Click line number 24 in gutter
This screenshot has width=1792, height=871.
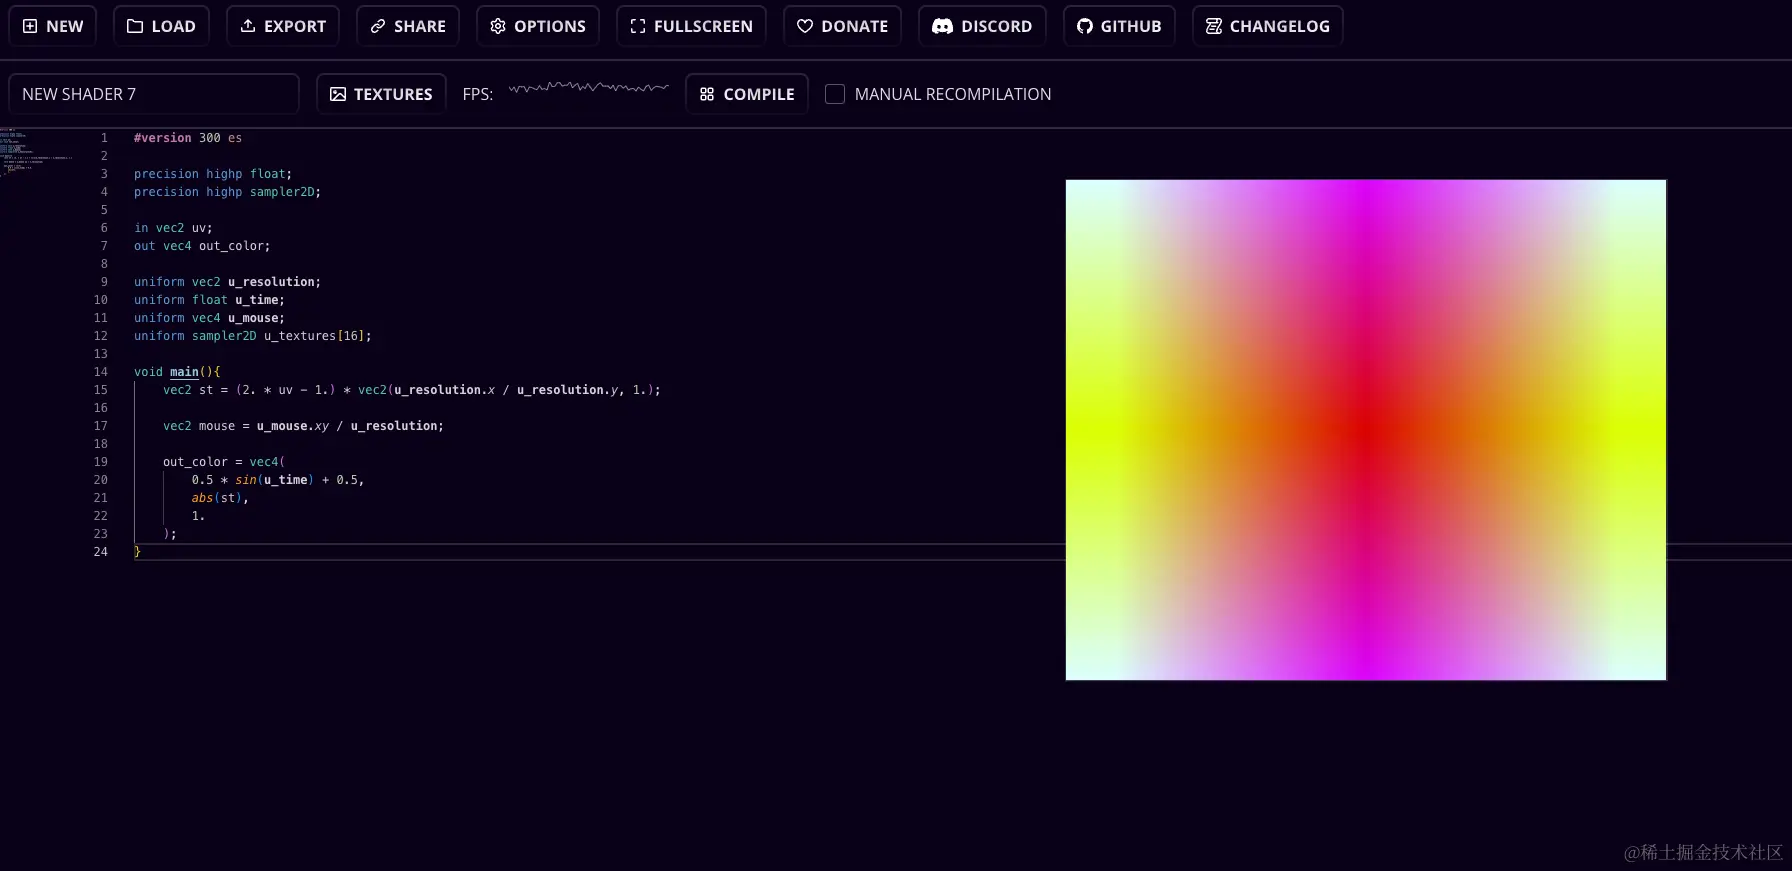[x=100, y=552]
